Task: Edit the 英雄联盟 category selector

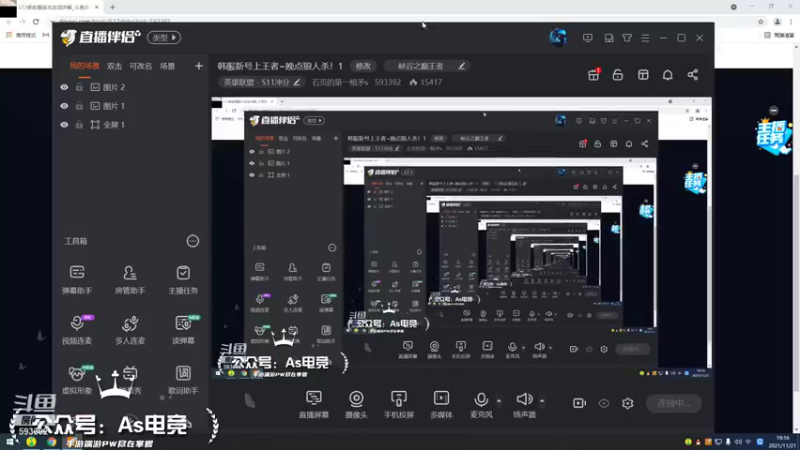Action: (x=261, y=82)
